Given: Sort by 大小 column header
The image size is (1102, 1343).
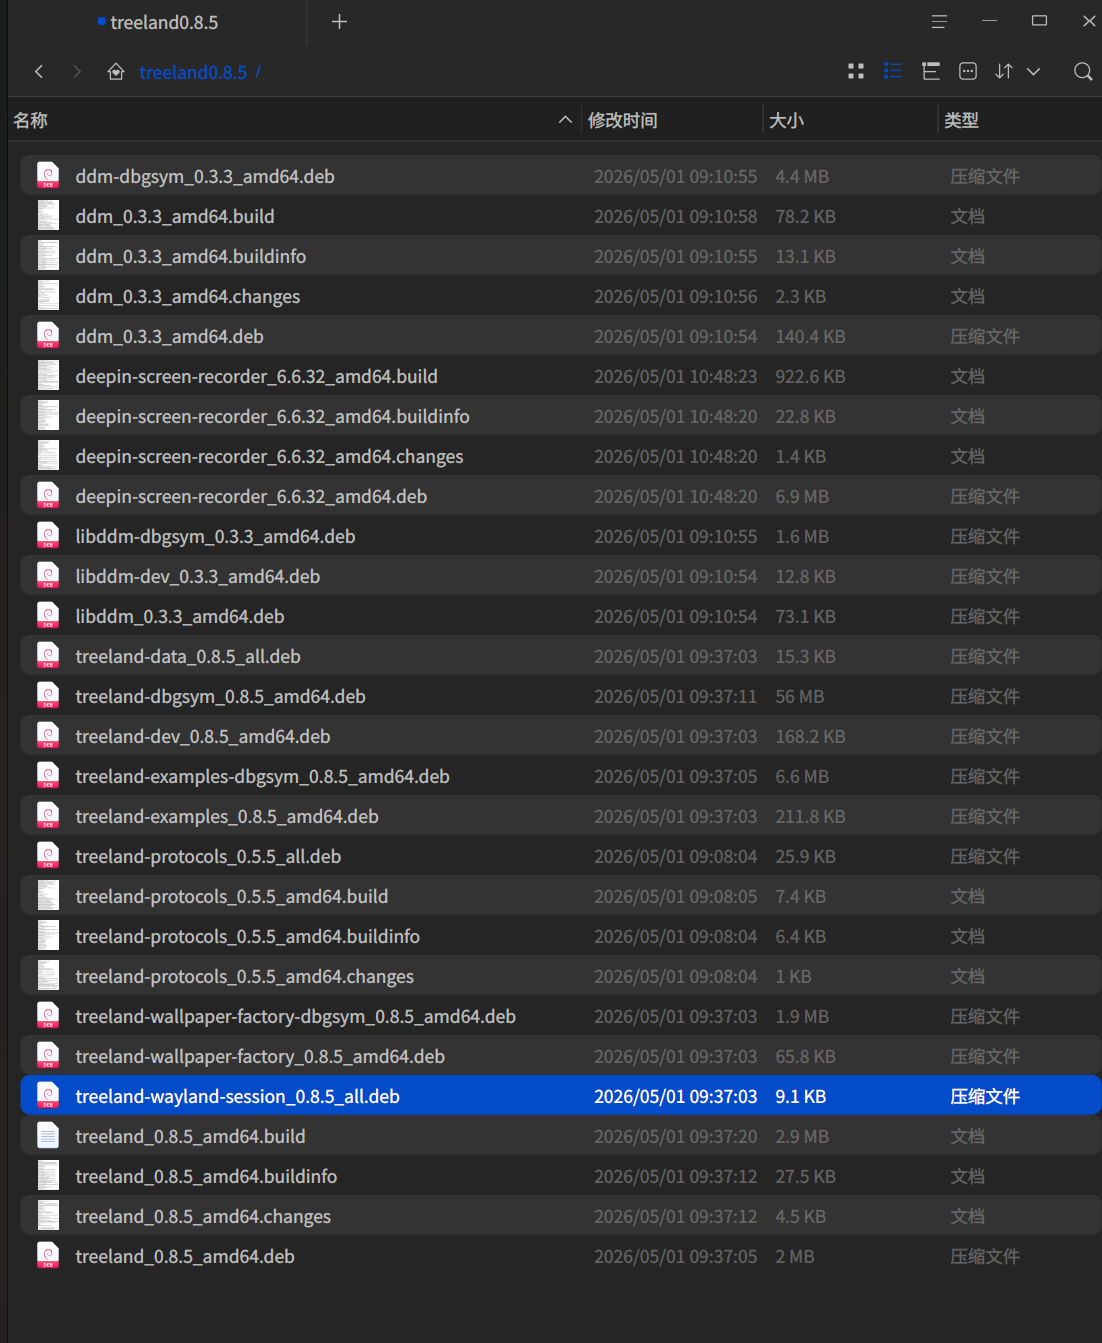Looking at the screenshot, I should tap(787, 120).
